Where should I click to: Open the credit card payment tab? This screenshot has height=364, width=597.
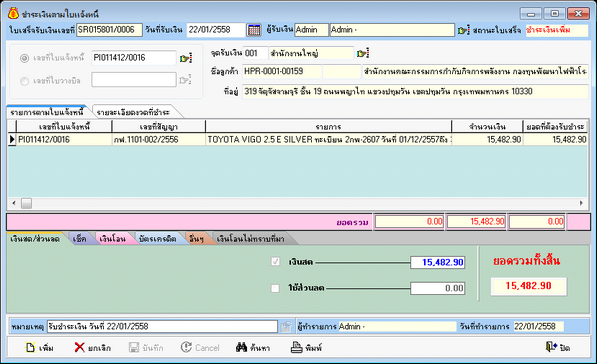click(157, 239)
